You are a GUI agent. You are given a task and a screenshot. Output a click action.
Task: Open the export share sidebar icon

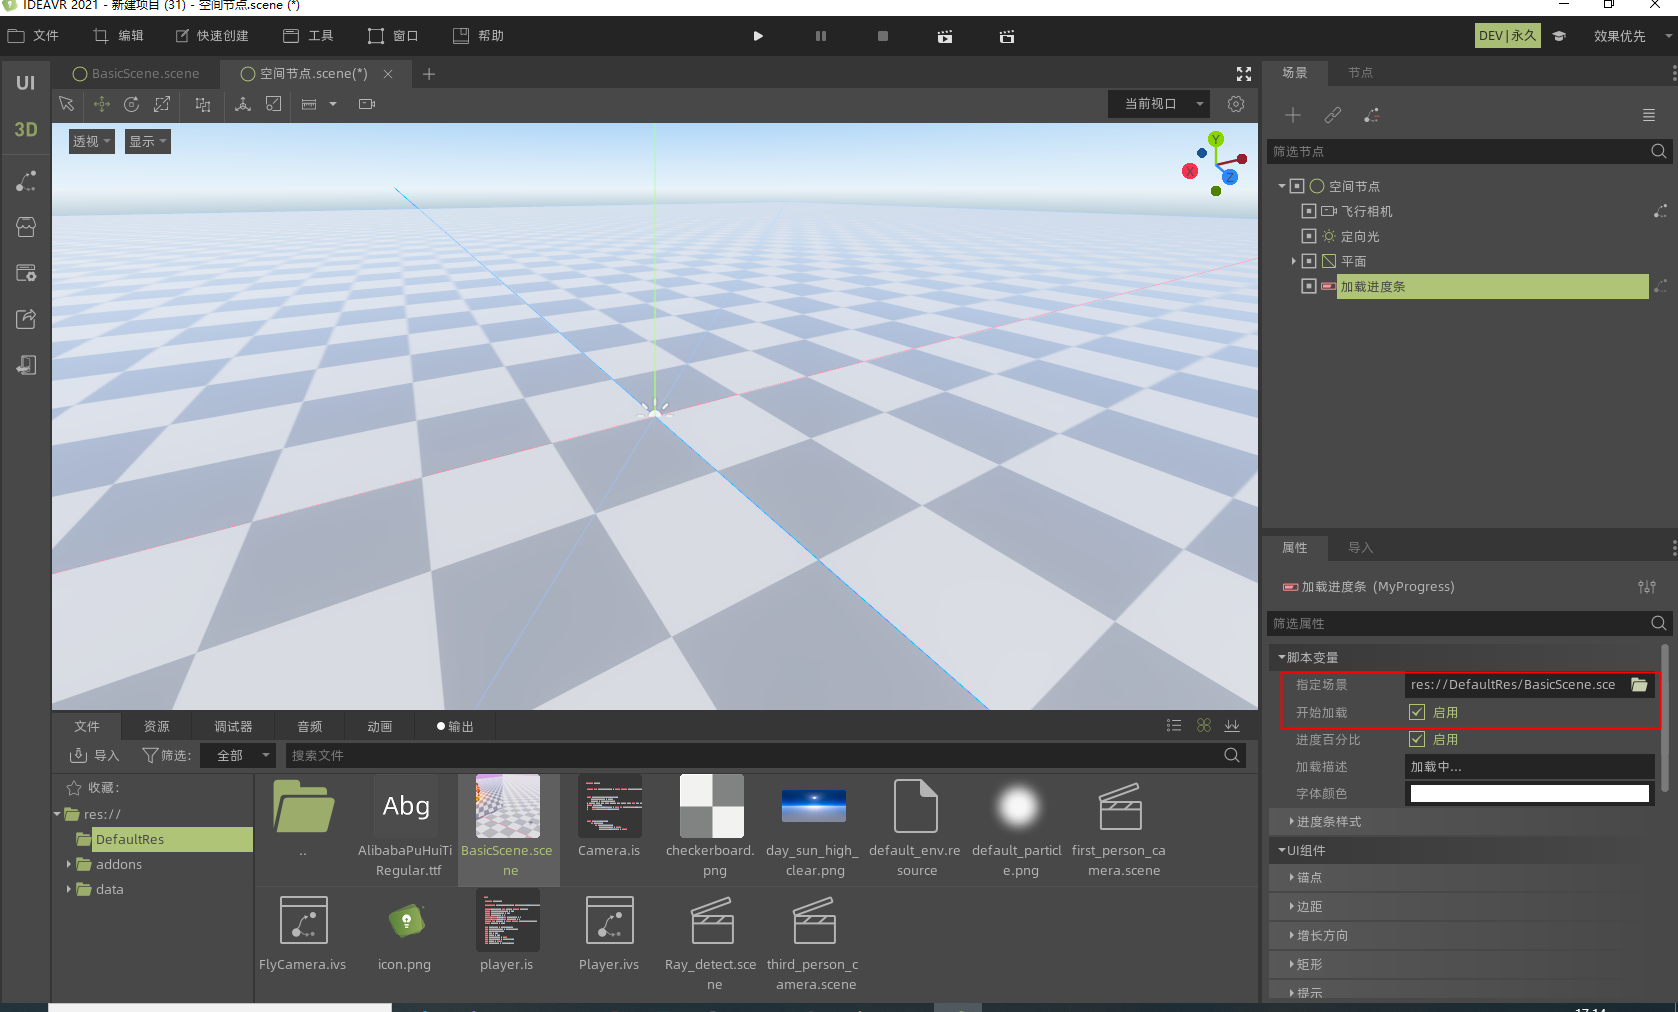pos(26,319)
